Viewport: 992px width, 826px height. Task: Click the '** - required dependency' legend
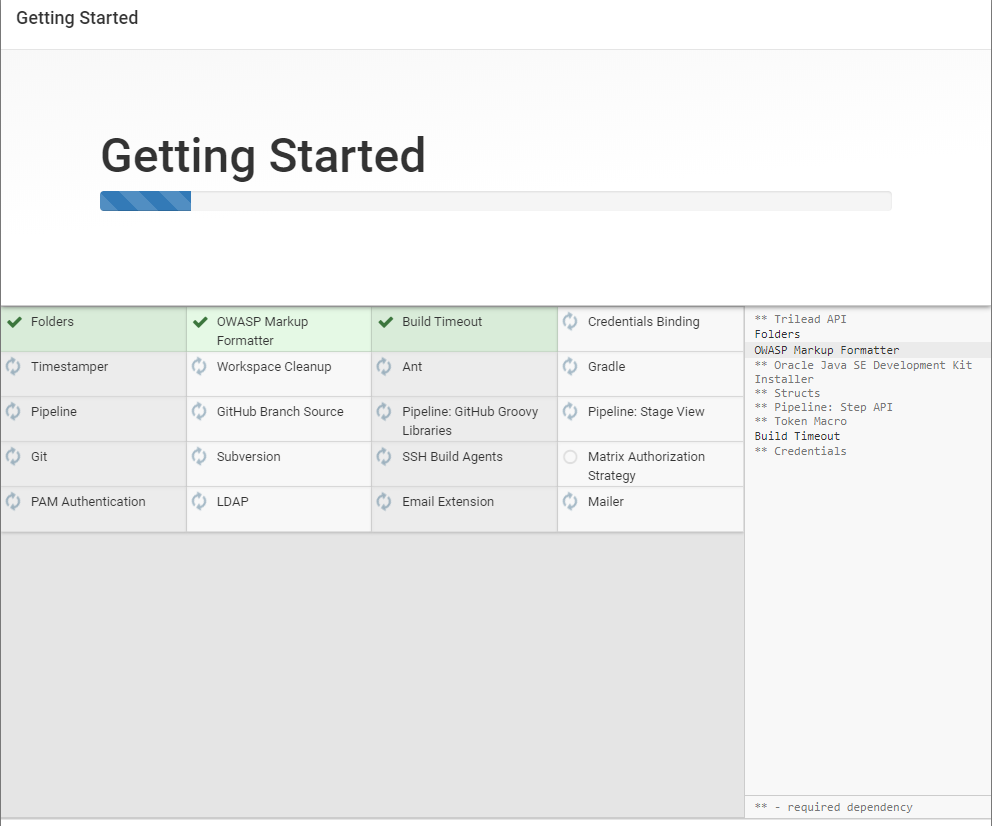tap(833, 808)
